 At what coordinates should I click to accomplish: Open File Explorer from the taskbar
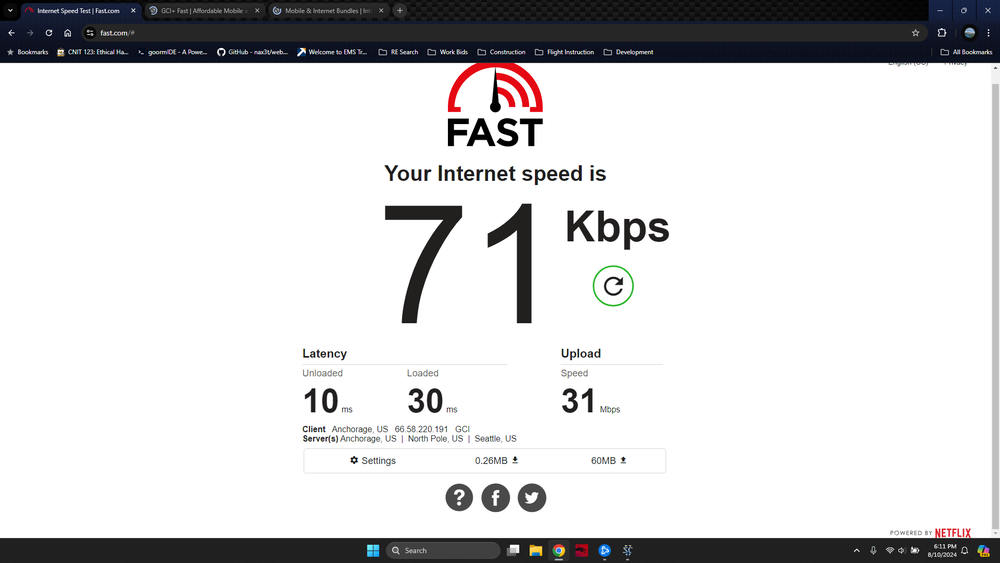pyautogui.click(x=536, y=550)
